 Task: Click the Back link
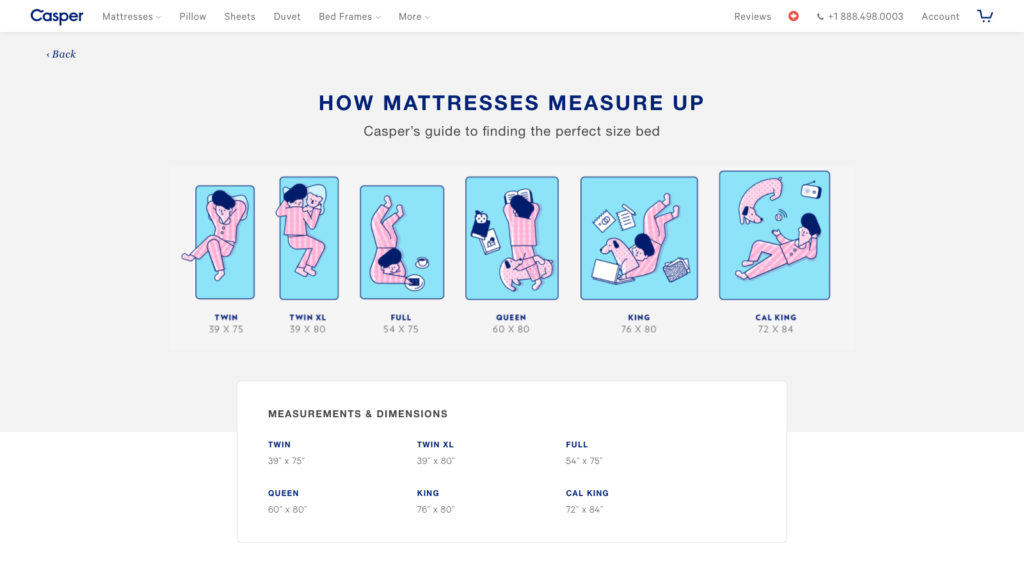pyautogui.click(x=60, y=53)
